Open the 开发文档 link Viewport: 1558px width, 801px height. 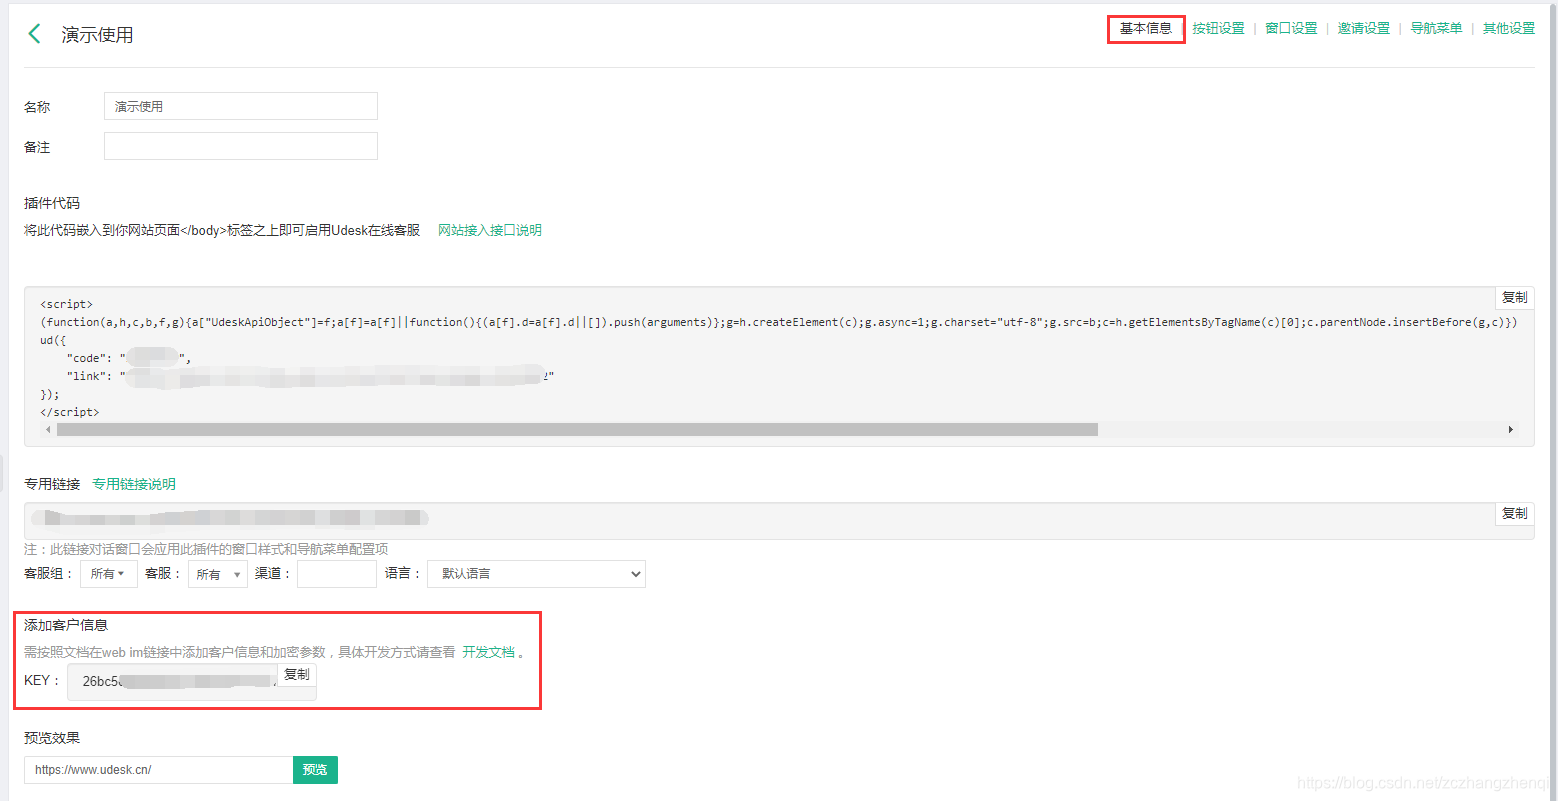click(489, 652)
